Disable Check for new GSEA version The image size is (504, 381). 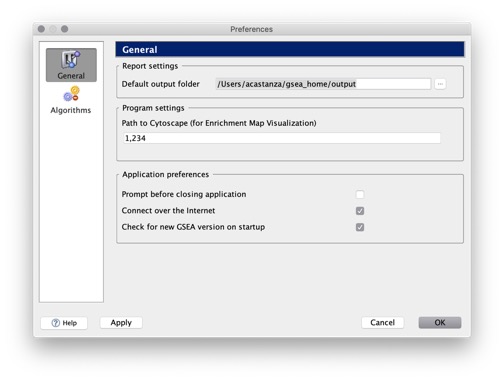pyautogui.click(x=360, y=227)
